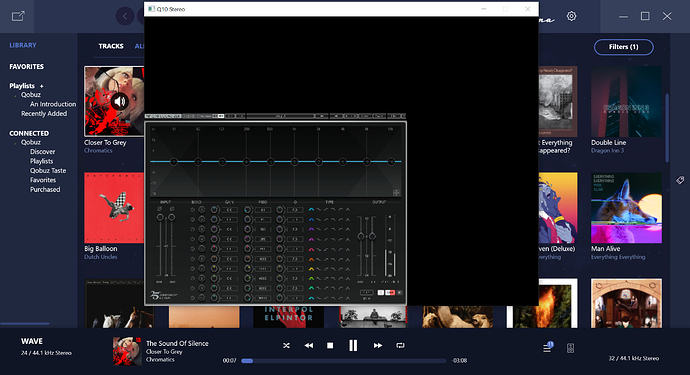Click band 7 number button in Q10

pos(202,269)
